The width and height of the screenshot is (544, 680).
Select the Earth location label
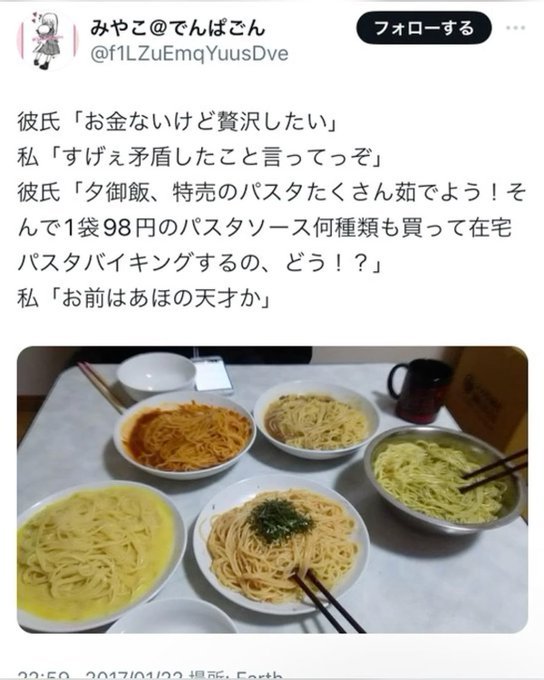(x=258, y=676)
